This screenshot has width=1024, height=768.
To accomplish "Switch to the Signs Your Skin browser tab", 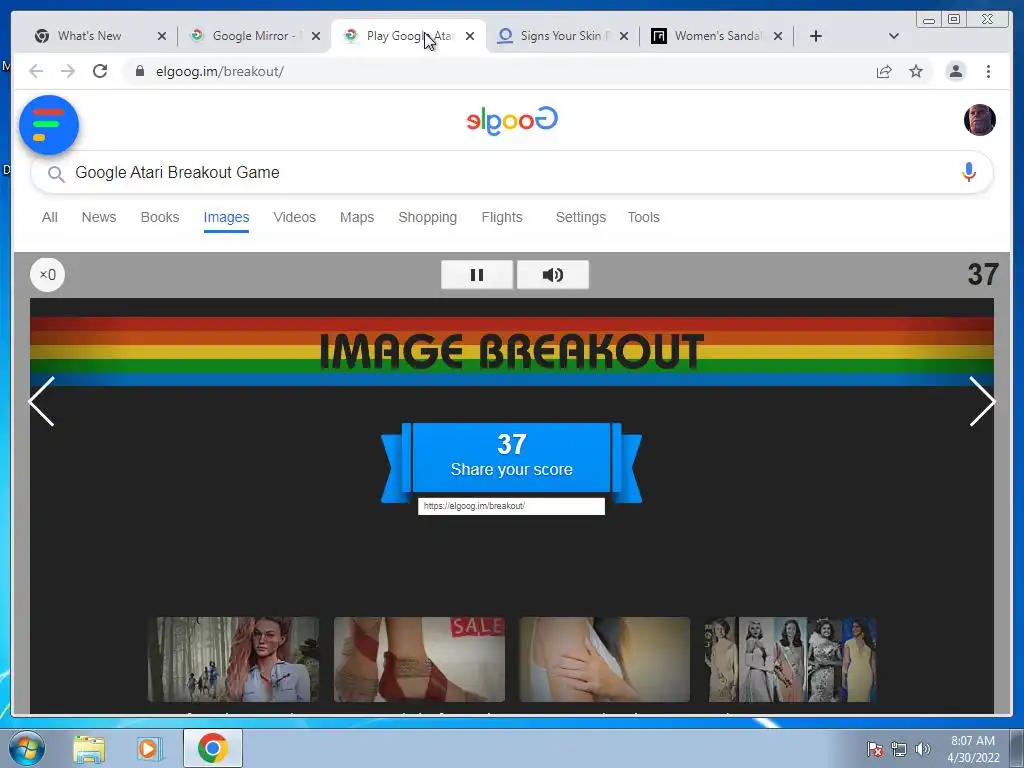I will (562, 36).
